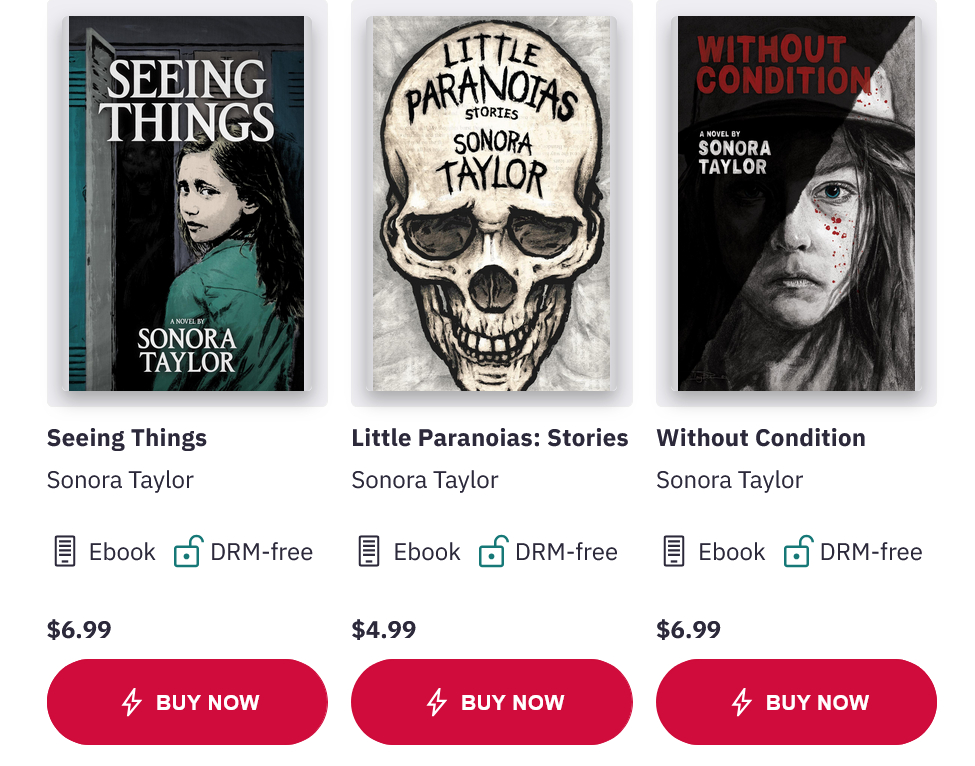Open the Little Paranoias: Stories title link

(x=490, y=438)
